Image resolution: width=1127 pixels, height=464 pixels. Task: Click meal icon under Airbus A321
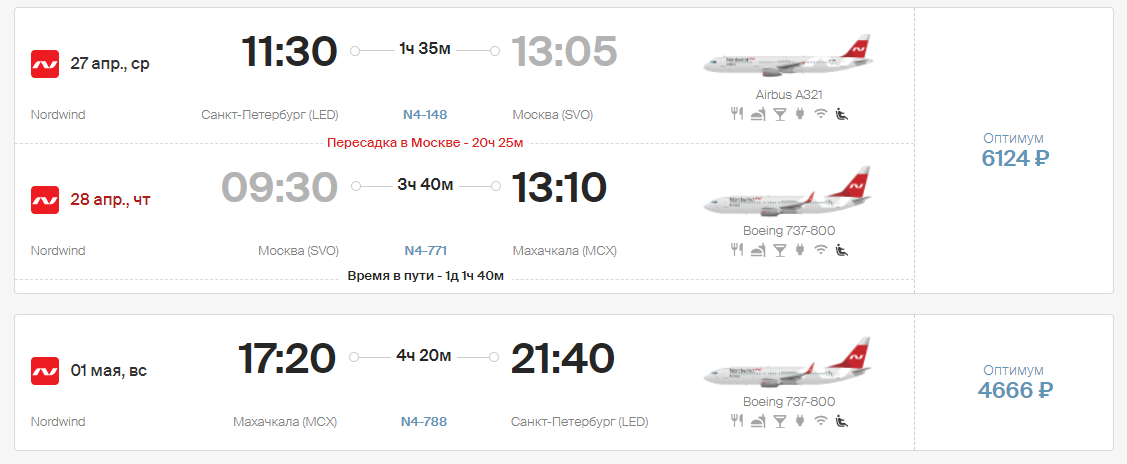tap(737, 113)
